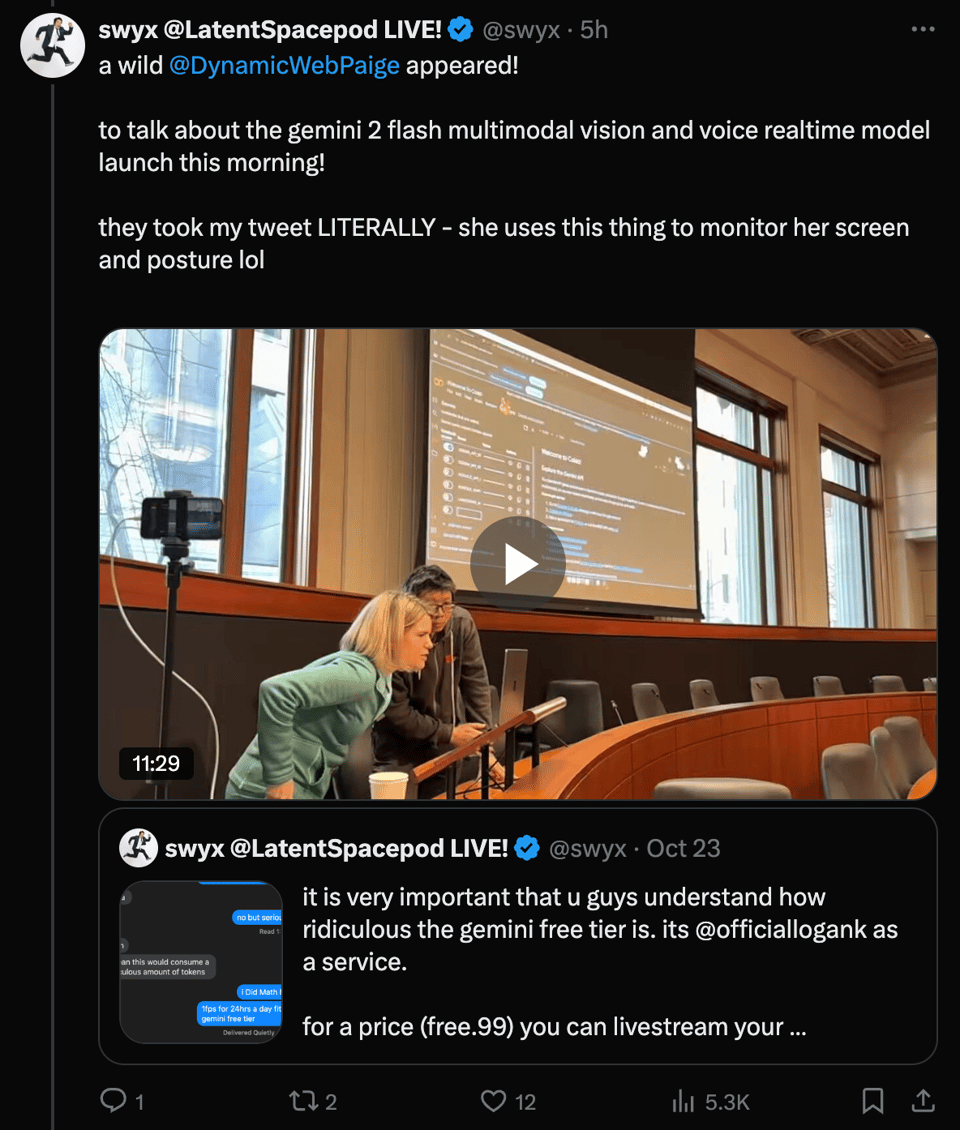Bookmark this tweet
Screen dimensions: 960x1130
pos(873,1100)
